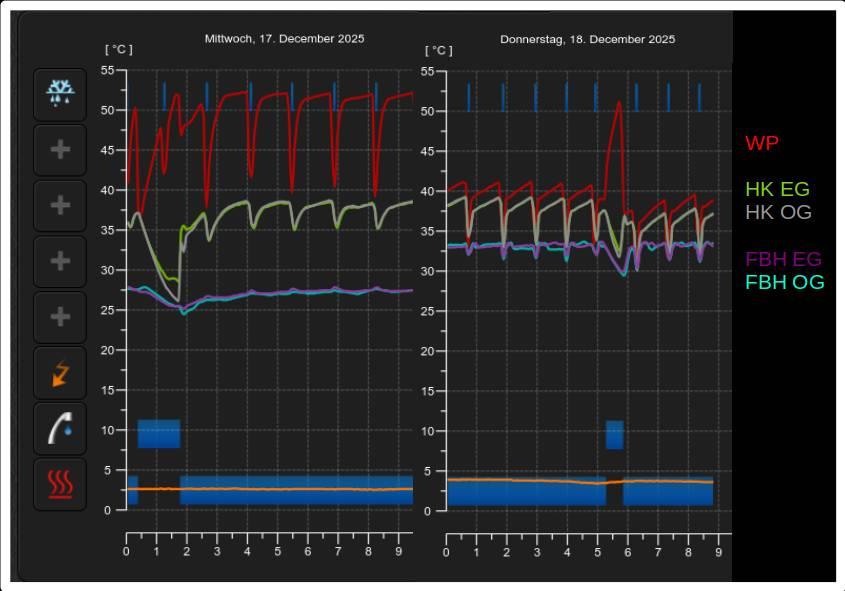The height and width of the screenshot is (591, 845).
Task: Click the red heating waves icon
Action: [x=60, y=485]
